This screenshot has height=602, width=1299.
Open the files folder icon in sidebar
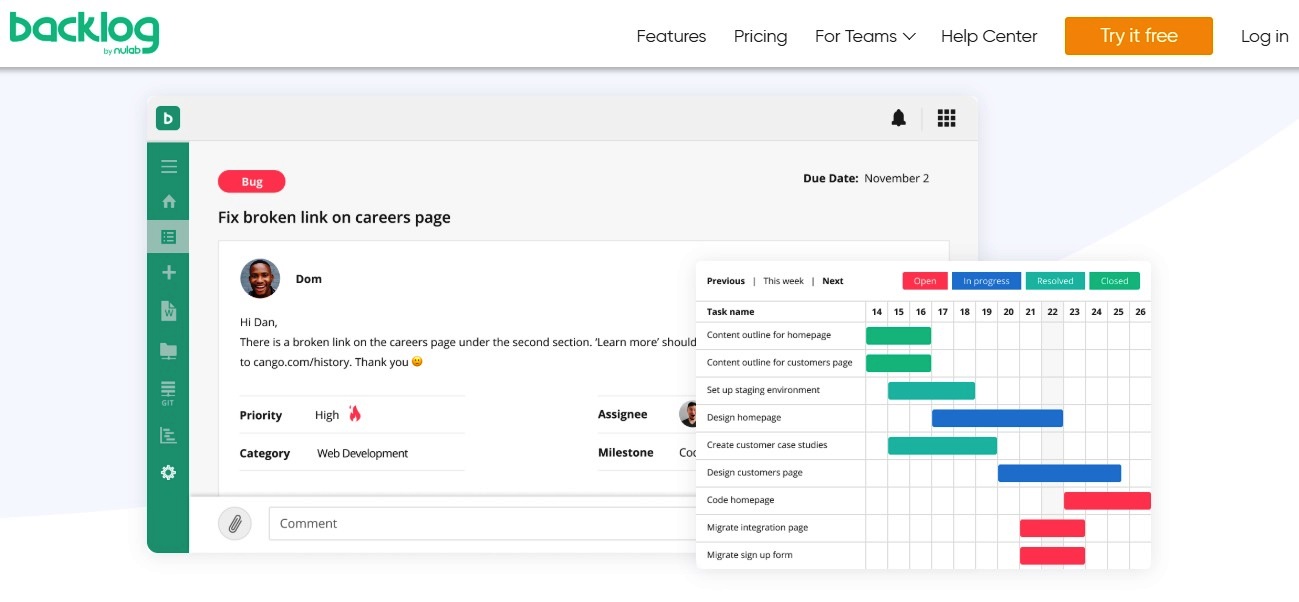point(168,350)
